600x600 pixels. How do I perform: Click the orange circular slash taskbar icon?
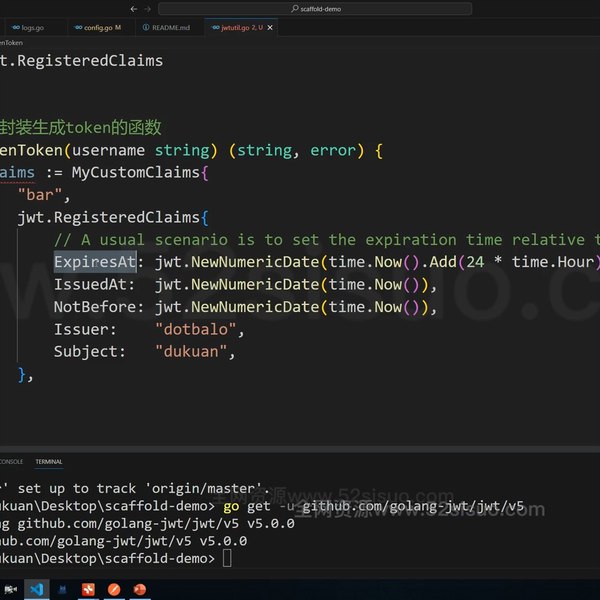(x=114, y=589)
